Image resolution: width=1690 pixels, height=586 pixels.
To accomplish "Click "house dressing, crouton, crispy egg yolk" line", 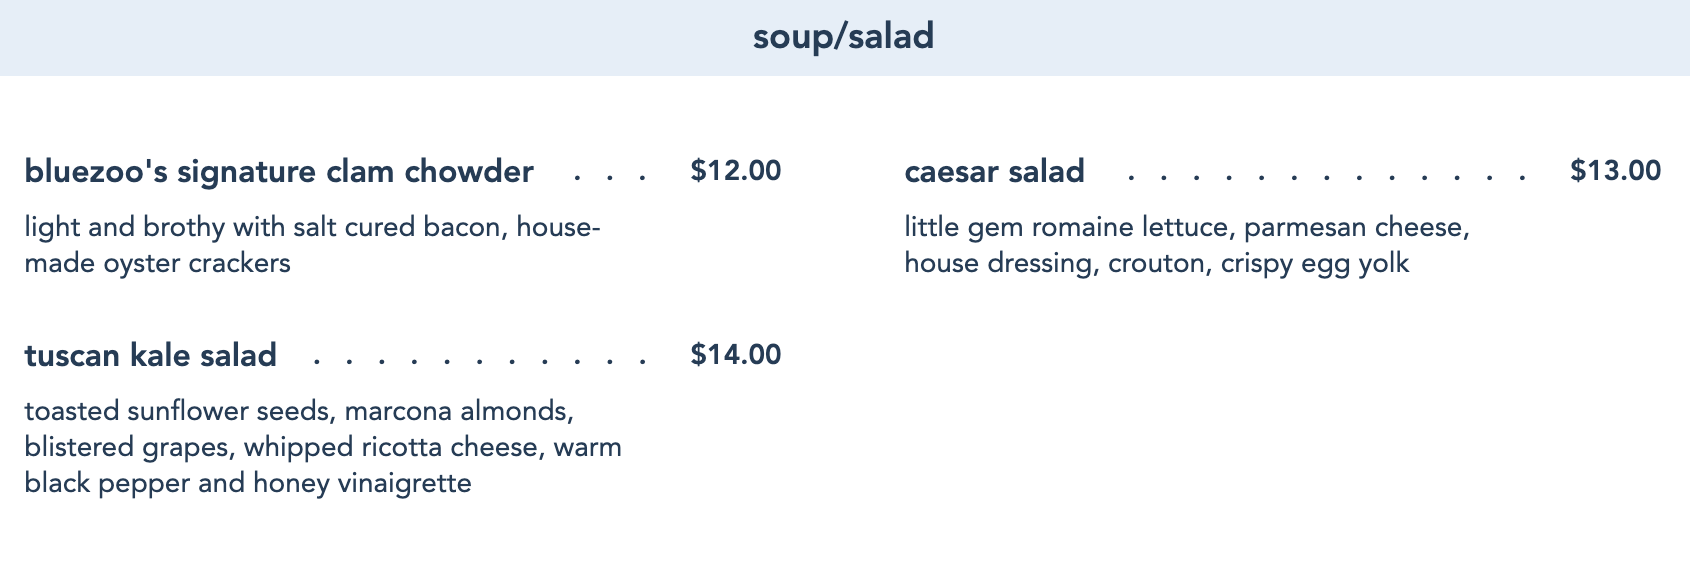I will point(1156,264).
